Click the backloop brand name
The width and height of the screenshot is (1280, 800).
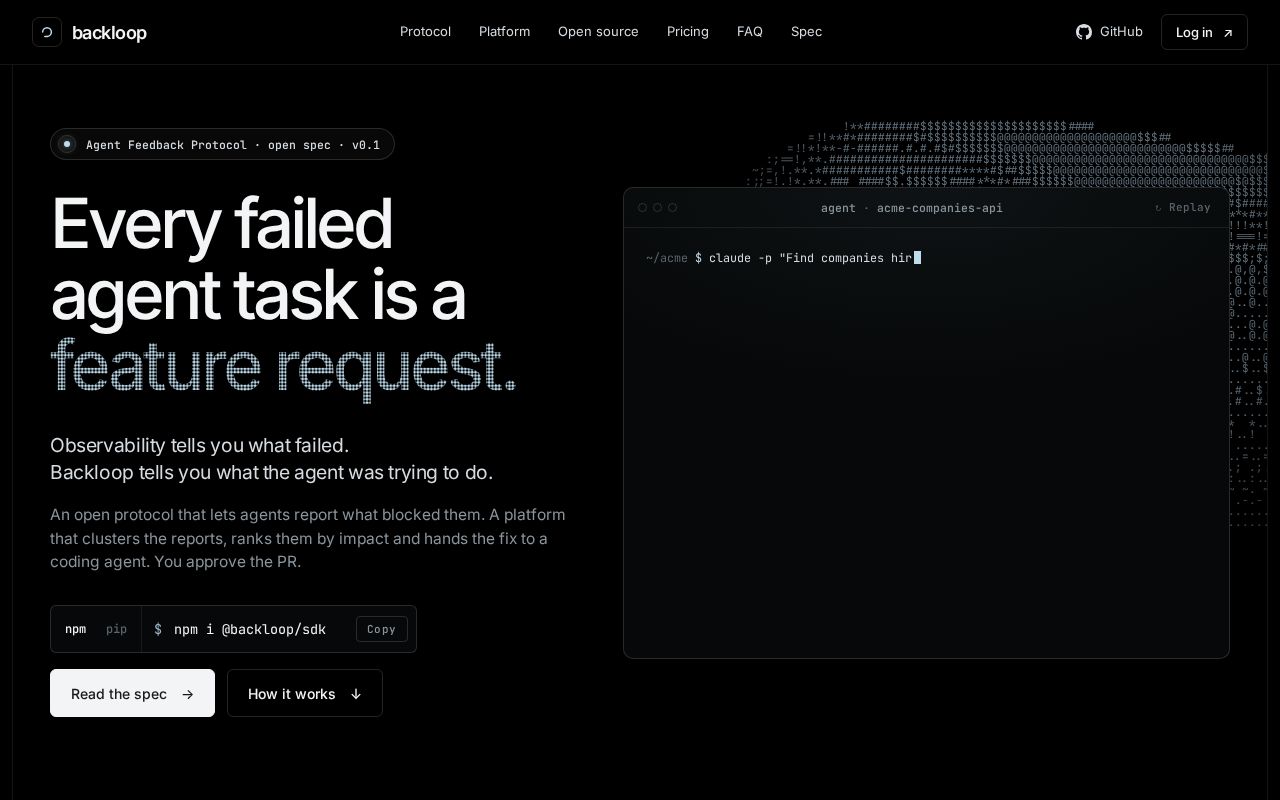point(109,33)
